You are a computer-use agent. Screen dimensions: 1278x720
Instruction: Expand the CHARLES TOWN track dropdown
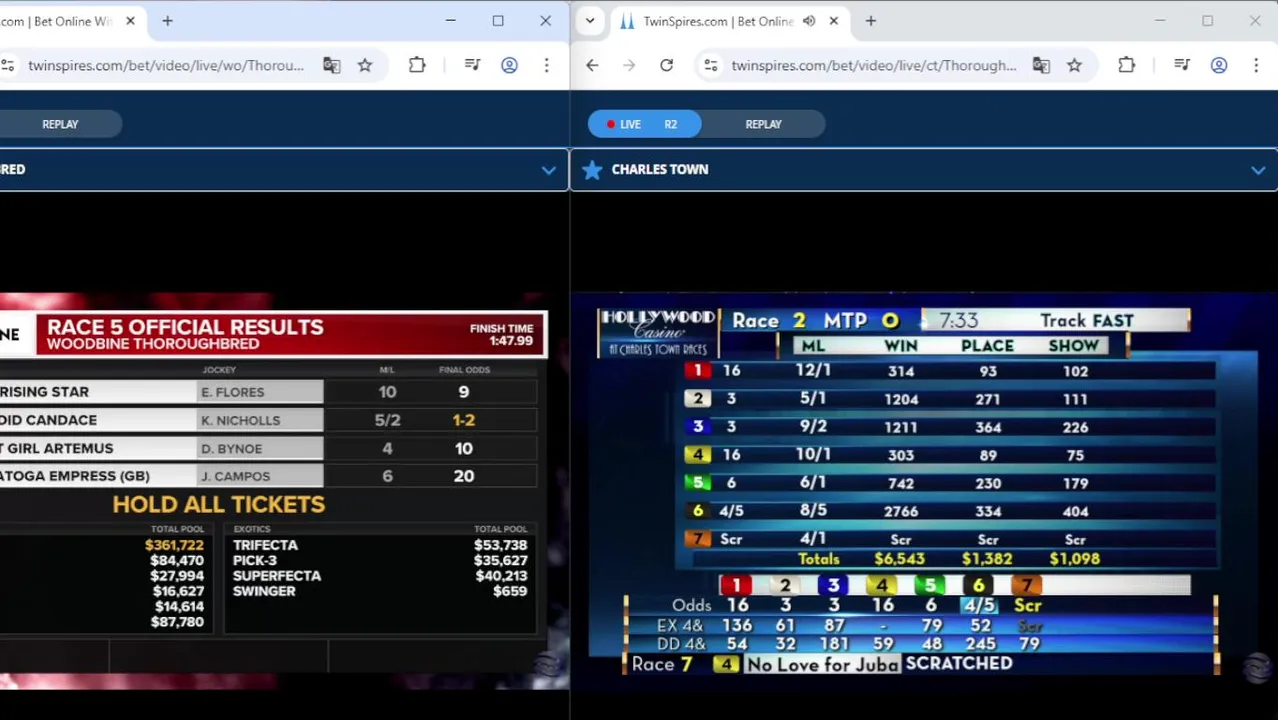pos(1258,170)
